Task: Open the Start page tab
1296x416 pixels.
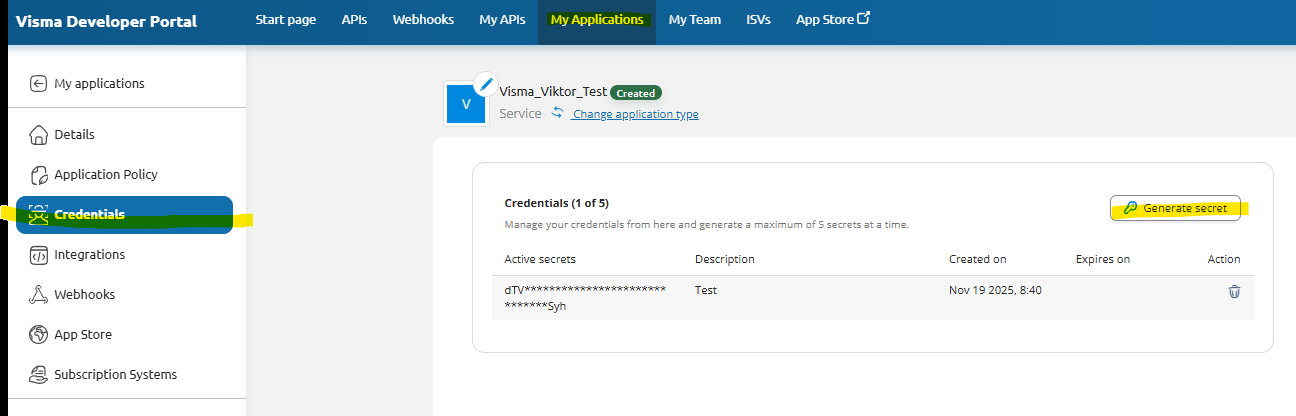Action: coord(286,19)
